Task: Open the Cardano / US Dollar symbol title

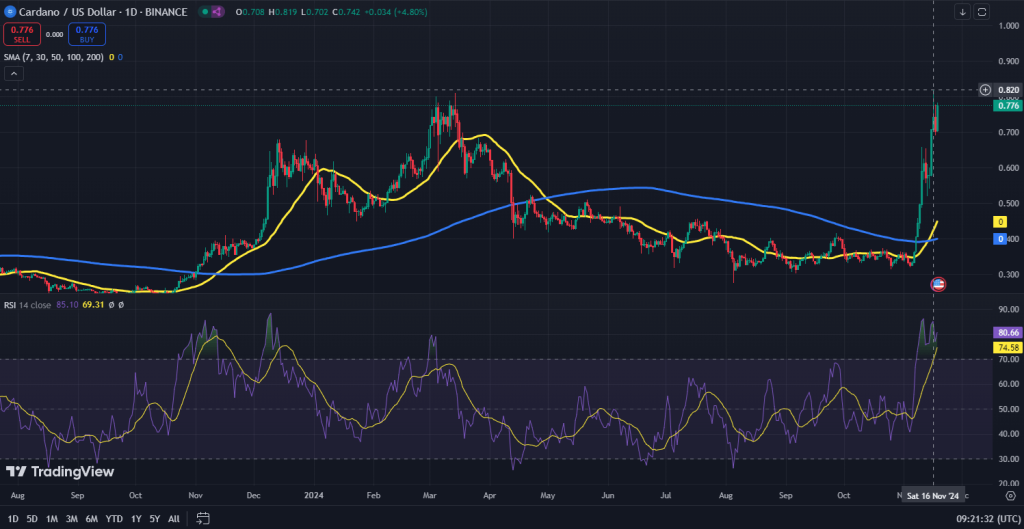Action: tap(103, 12)
